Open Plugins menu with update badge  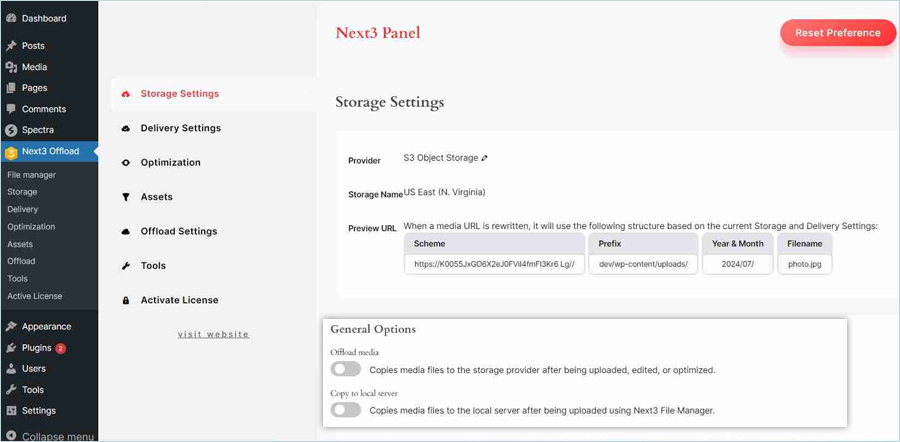37,348
